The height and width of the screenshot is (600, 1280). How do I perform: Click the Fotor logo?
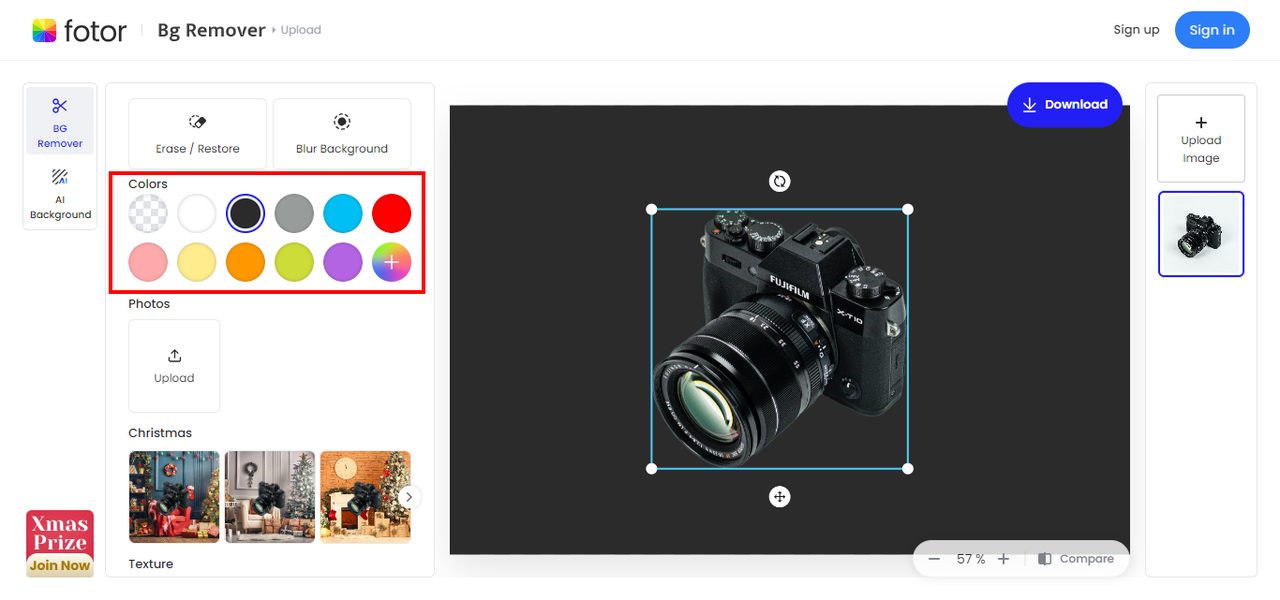click(80, 30)
